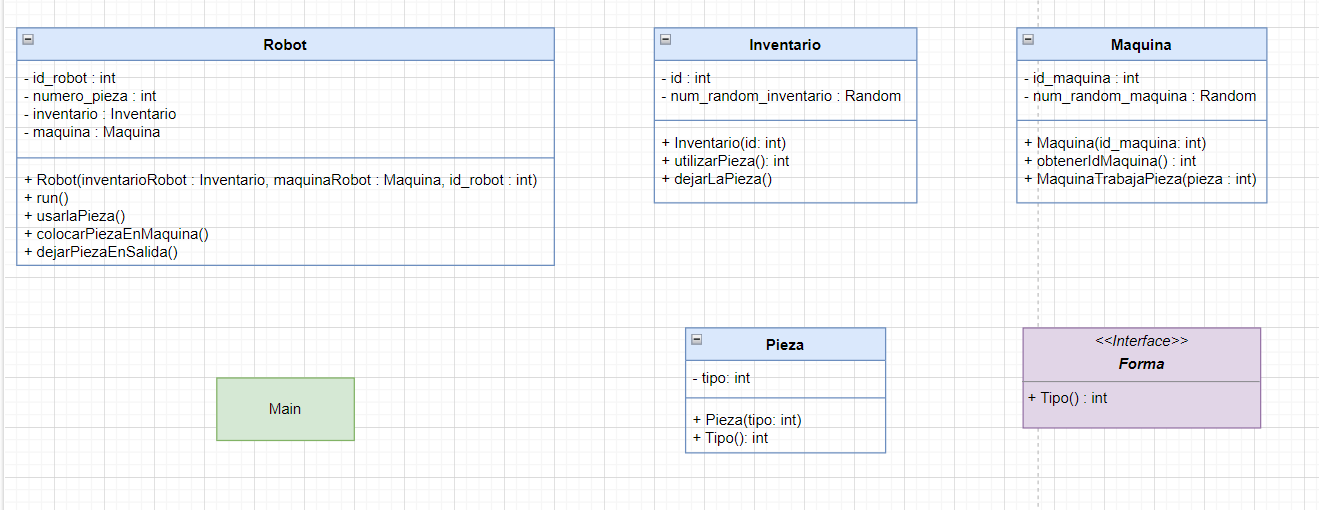The image size is (1319, 510).
Task: Select '+ Tipo(): int' method in Pieza
Action: [730, 438]
